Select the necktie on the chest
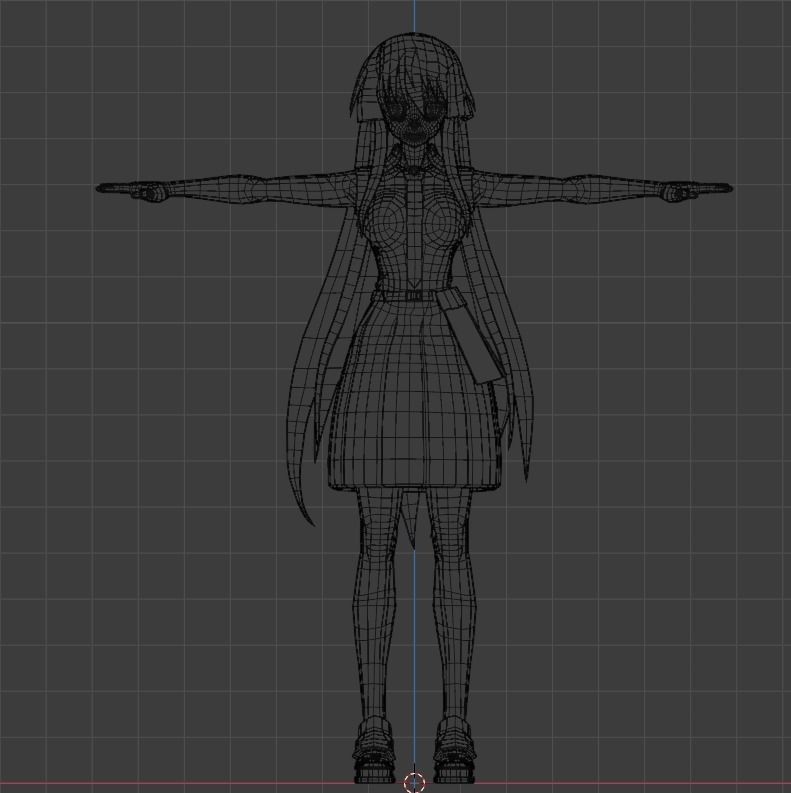Screen dimensions: 791x793 pyautogui.click(x=415, y=233)
